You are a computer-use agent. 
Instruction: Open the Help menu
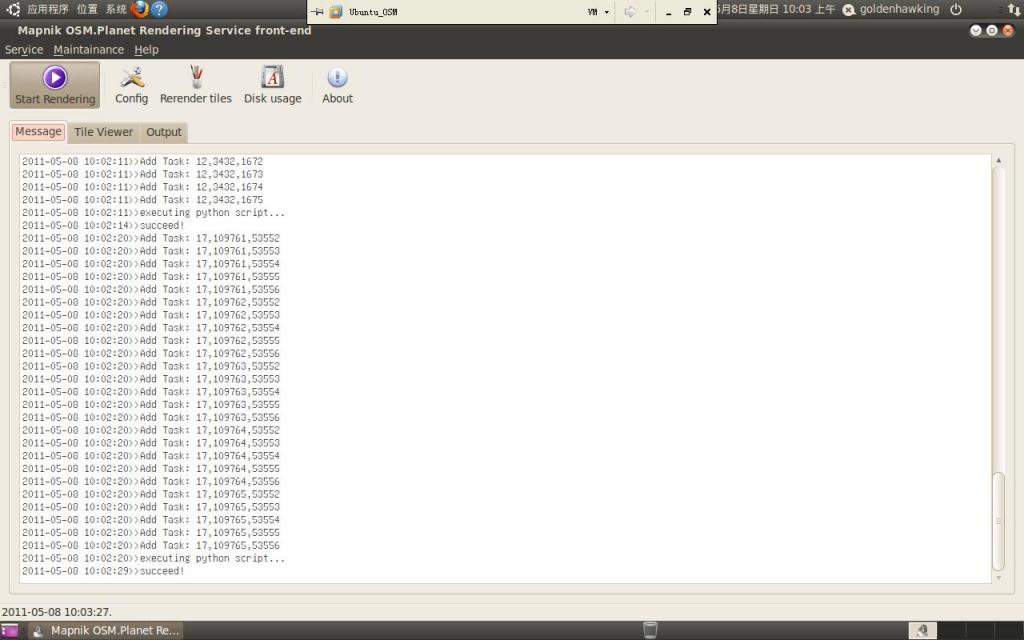click(146, 50)
